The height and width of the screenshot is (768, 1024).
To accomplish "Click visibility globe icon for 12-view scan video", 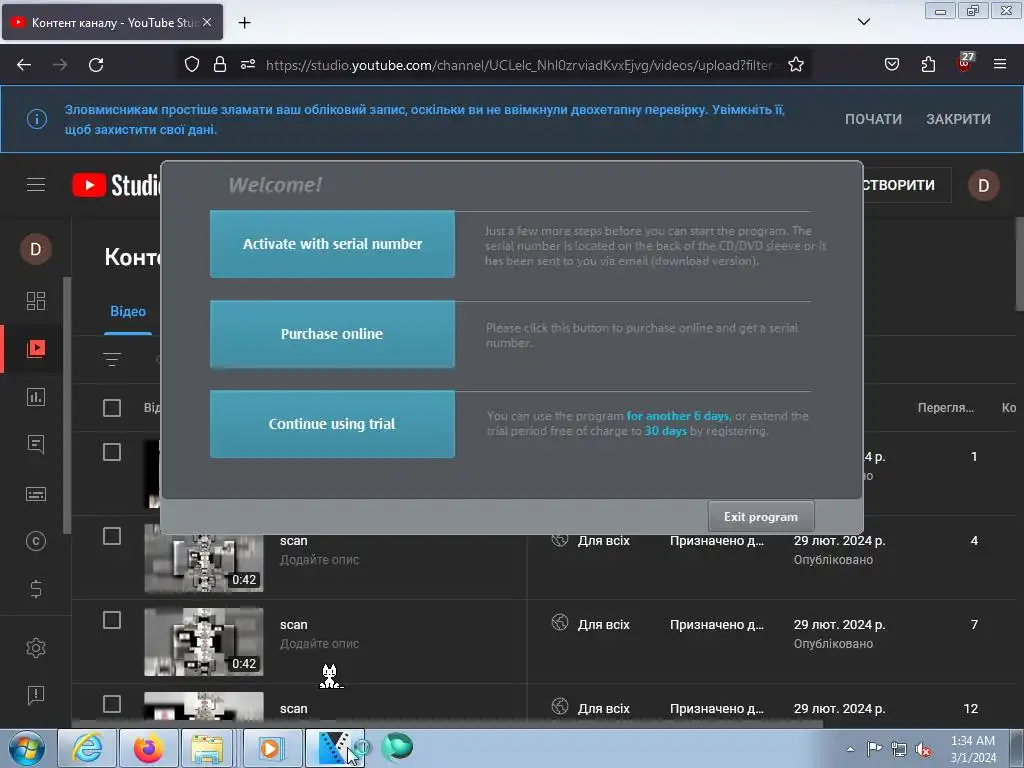I will (560, 706).
